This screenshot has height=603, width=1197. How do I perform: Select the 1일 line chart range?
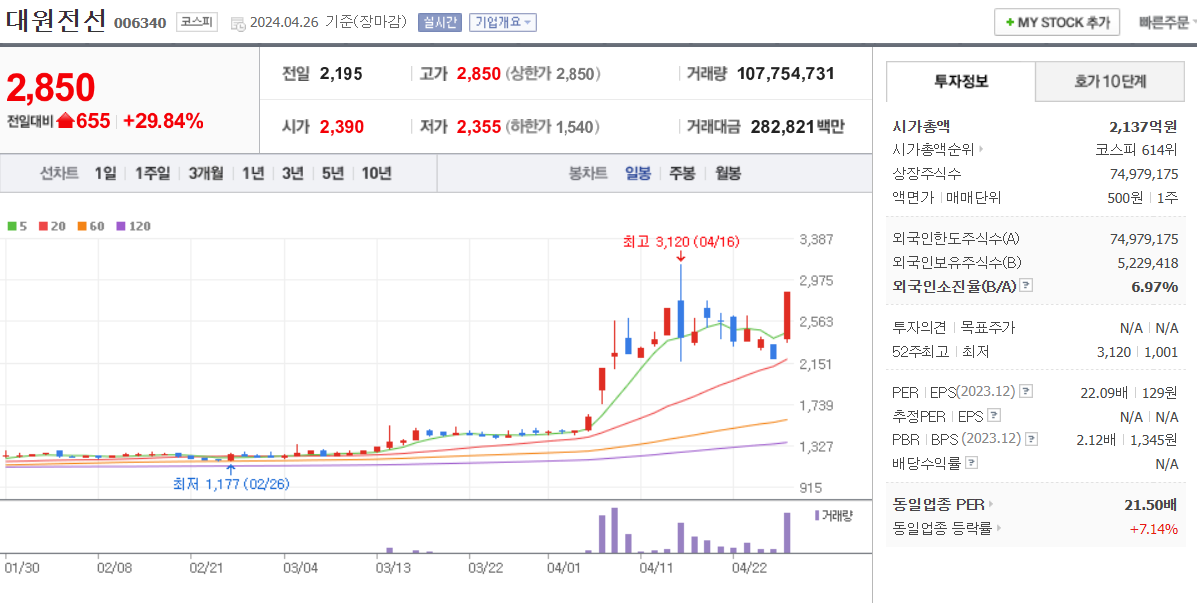coord(105,173)
